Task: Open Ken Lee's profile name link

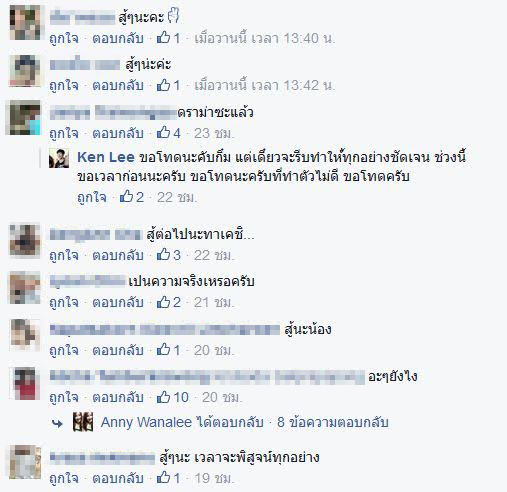Action: click(106, 157)
